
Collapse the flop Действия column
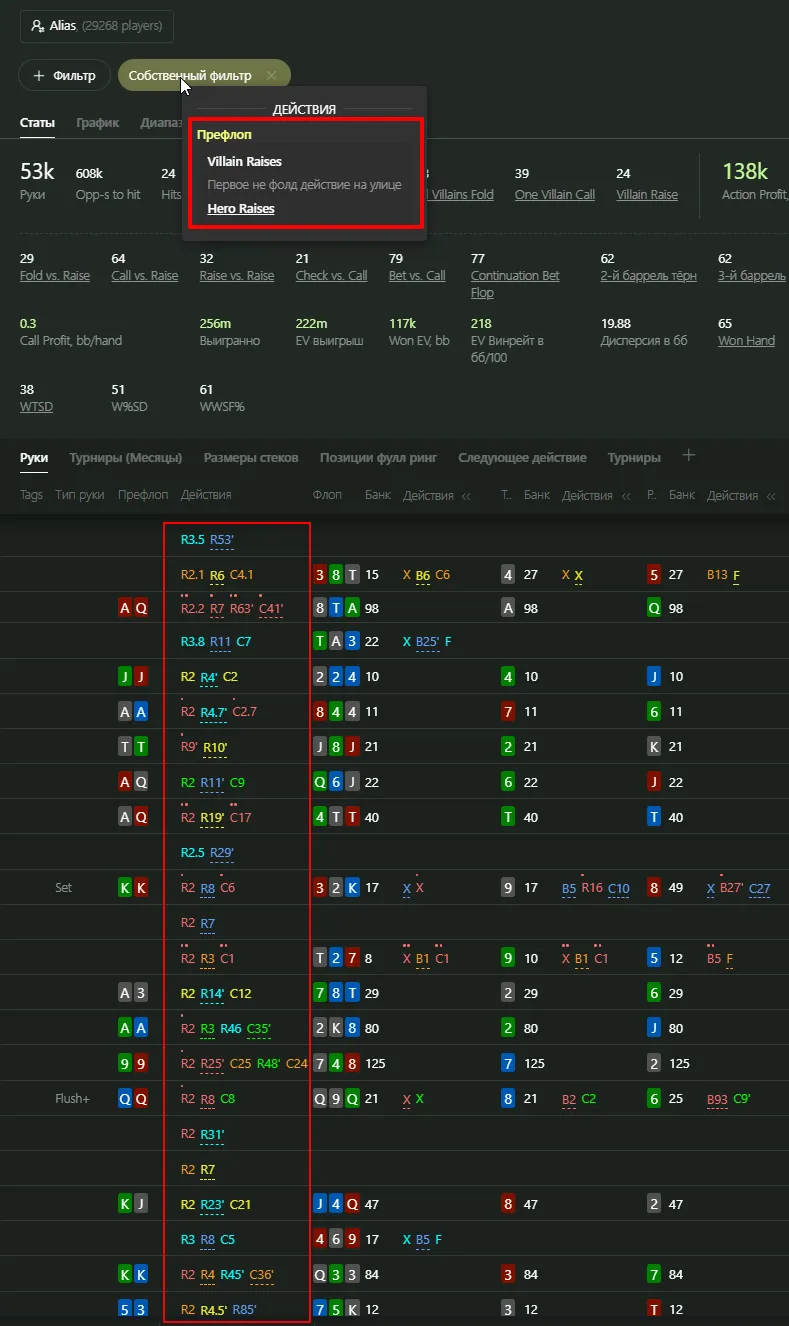(464, 496)
